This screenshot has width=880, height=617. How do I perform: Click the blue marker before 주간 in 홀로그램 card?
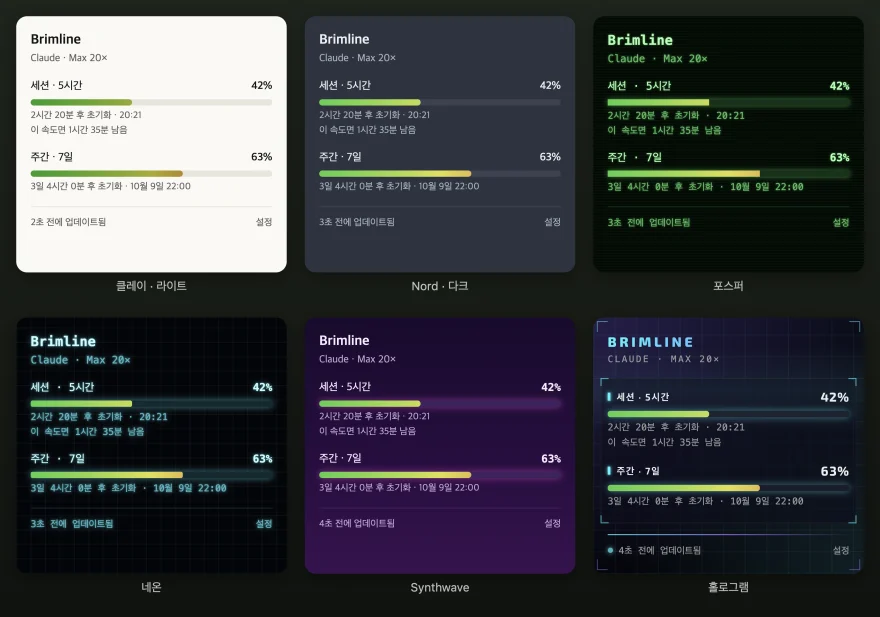click(x=609, y=470)
